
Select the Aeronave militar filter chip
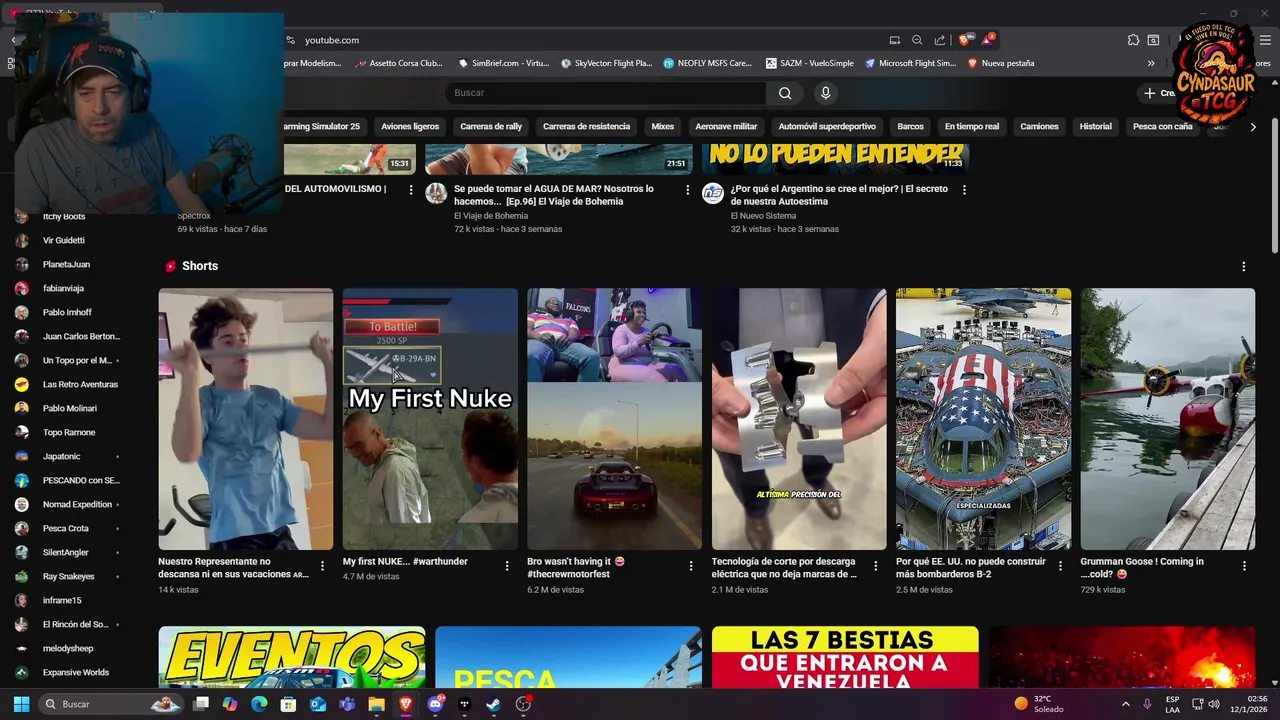pos(726,127)
